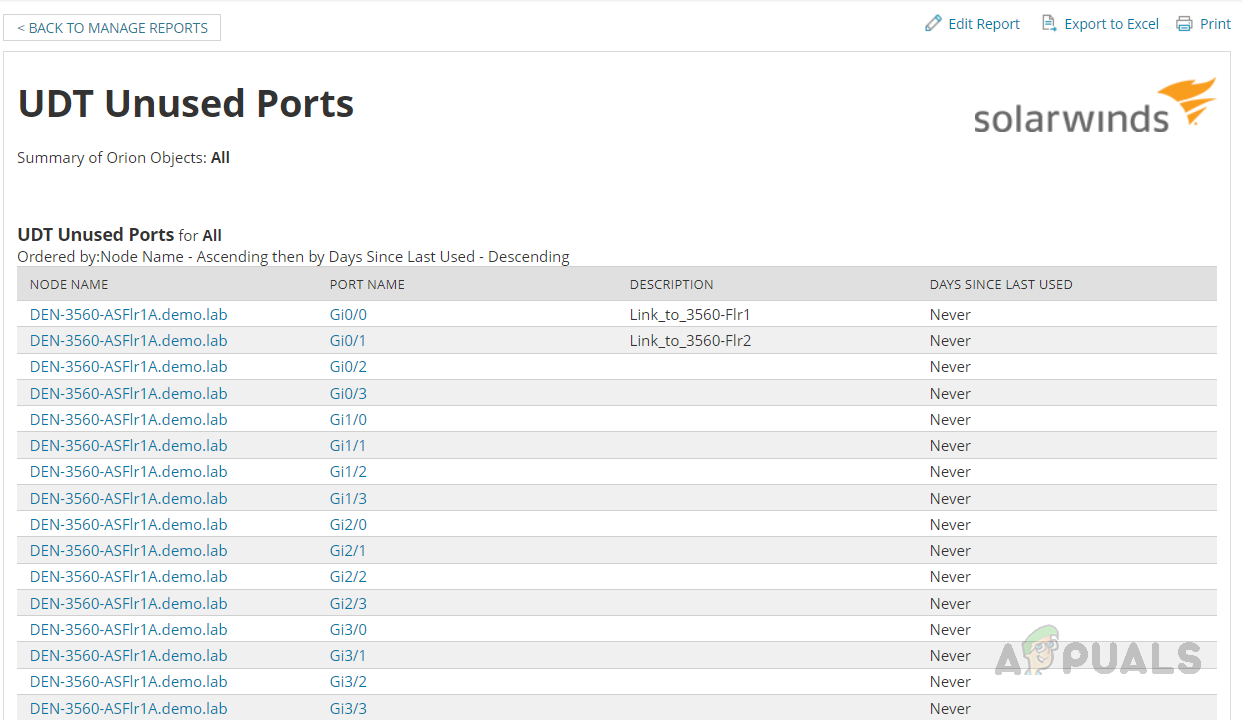This screenshot has height=720, width=1242.
Task: Open DEN-3560-ASFlr1A.demo.lab node in Gi1/1 row
Action: click(129, 445)
